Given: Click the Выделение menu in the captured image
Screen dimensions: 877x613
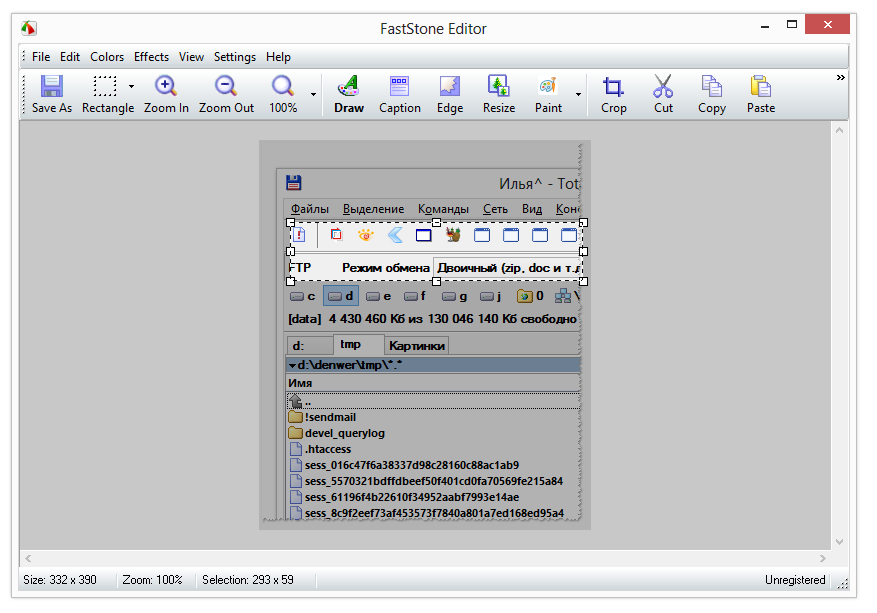Looking at the screenshot, I should 373,209.
